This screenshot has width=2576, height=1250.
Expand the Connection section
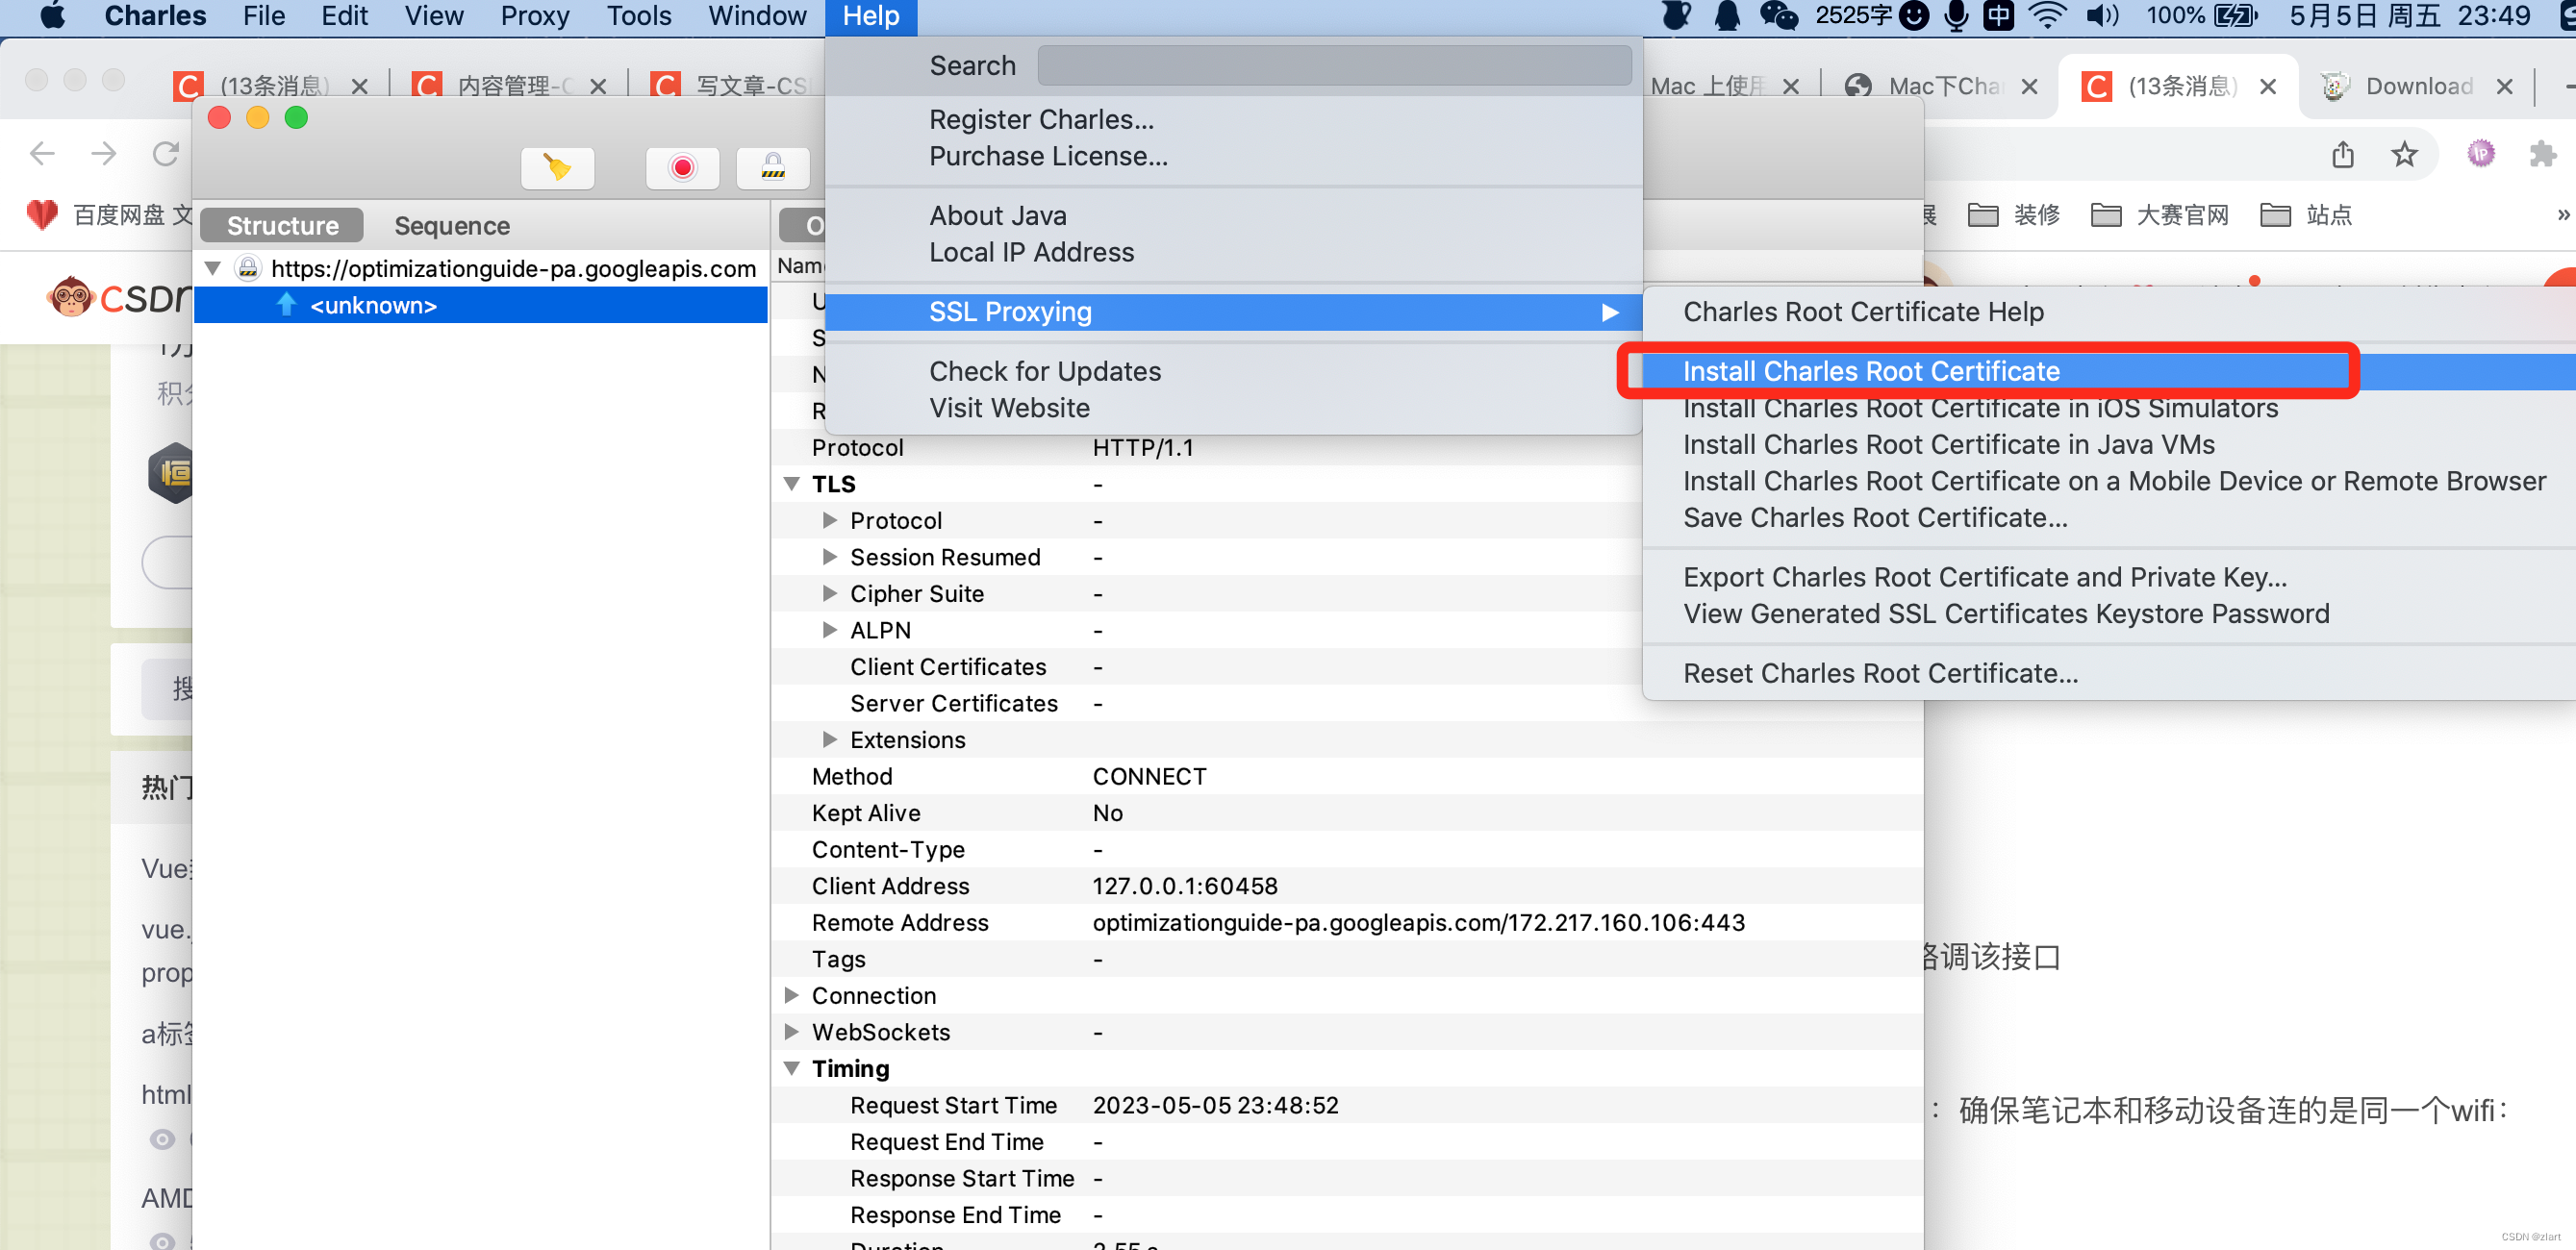pos(791,995)
